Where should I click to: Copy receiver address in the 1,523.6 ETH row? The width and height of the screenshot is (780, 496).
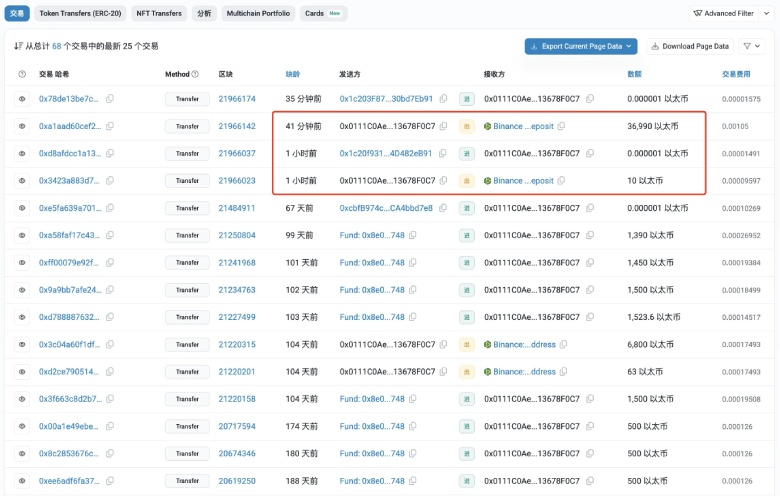(590, 317)
